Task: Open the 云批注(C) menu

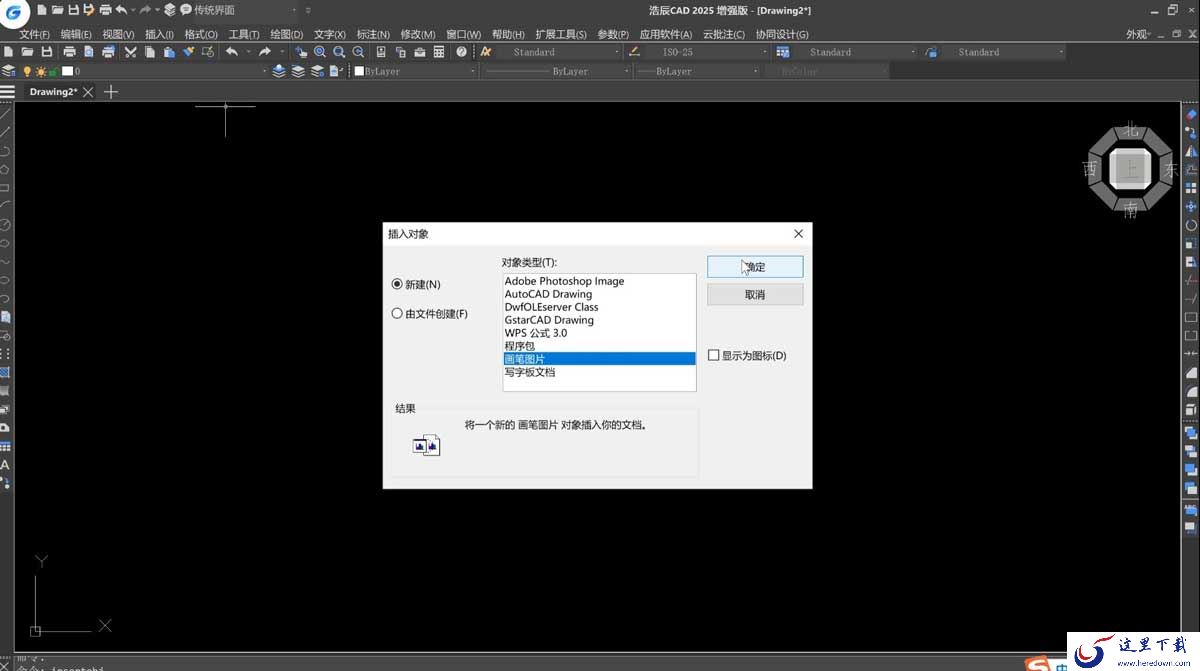Action: (723, 34)
